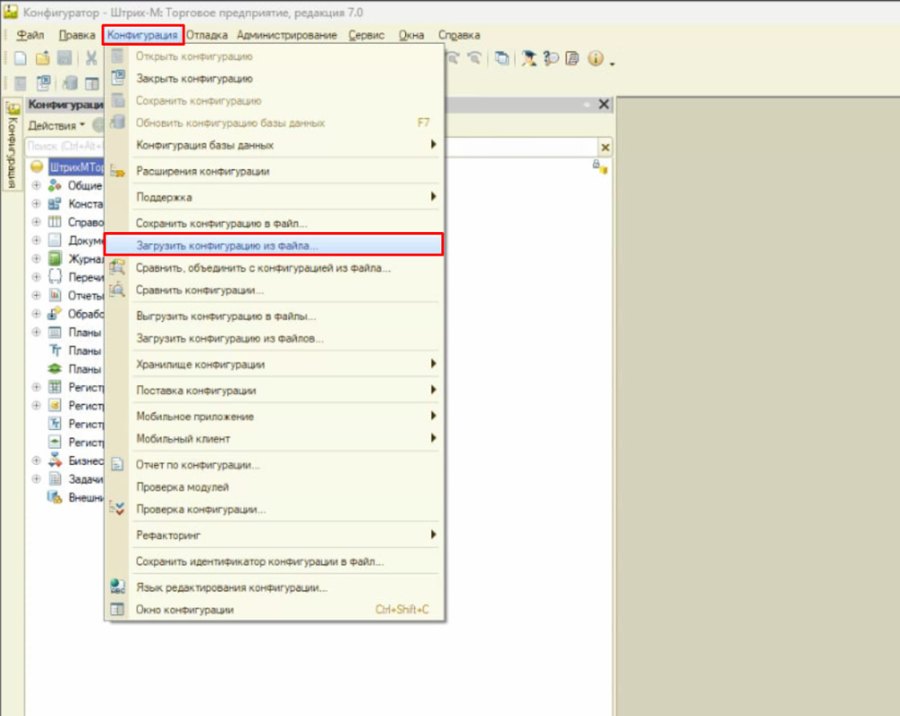The width and height of the screenshot is (900, 716).
Task: Click the Close configuration icon in the menu
Action: coord(118,78)
